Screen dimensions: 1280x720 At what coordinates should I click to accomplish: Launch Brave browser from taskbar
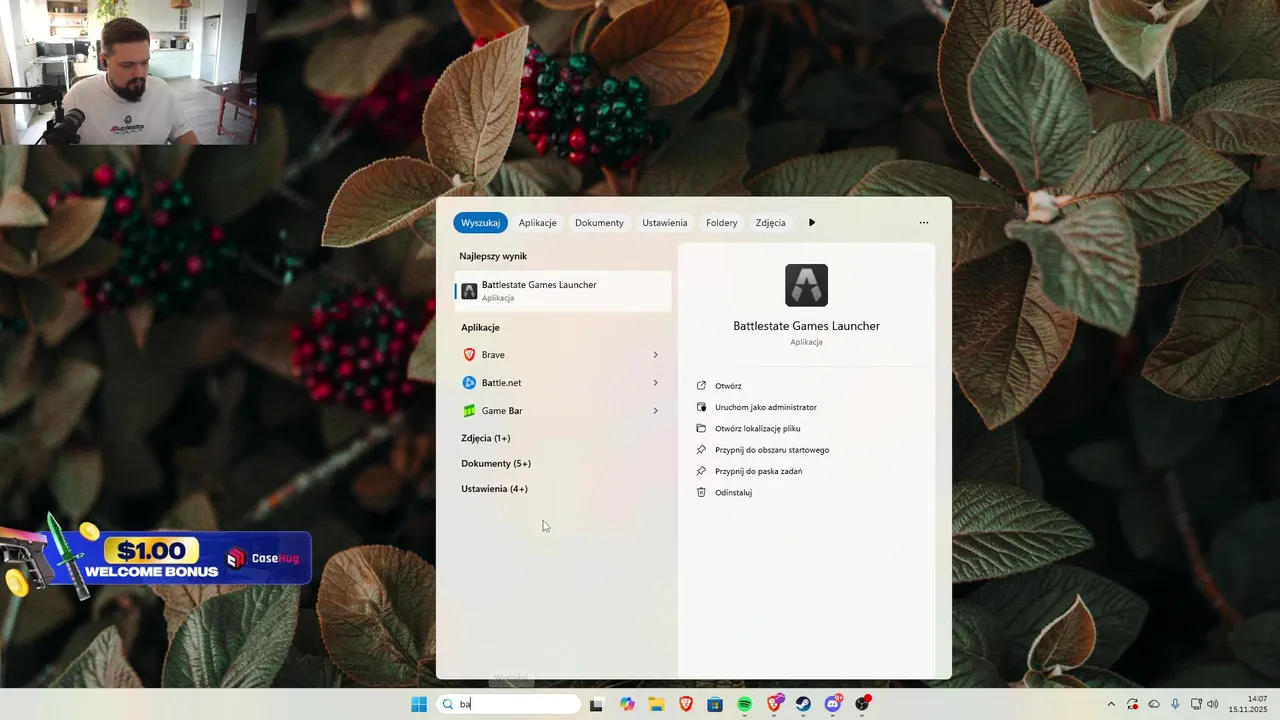point(686,704)
